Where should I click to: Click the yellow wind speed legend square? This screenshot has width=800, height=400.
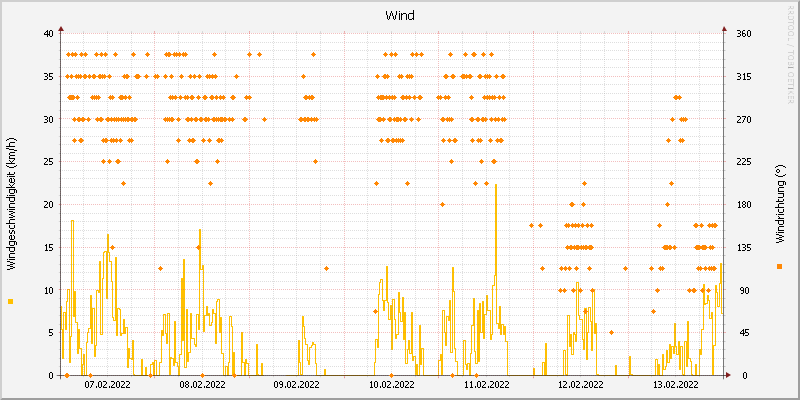click(x=11, y=302)
